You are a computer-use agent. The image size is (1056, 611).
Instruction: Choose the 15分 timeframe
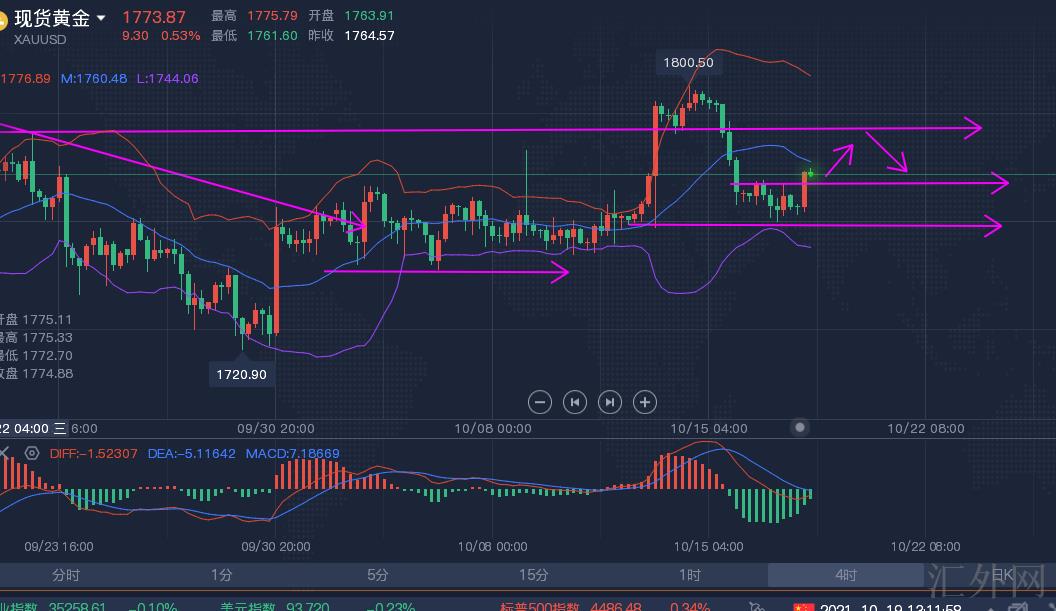(534, 575)
